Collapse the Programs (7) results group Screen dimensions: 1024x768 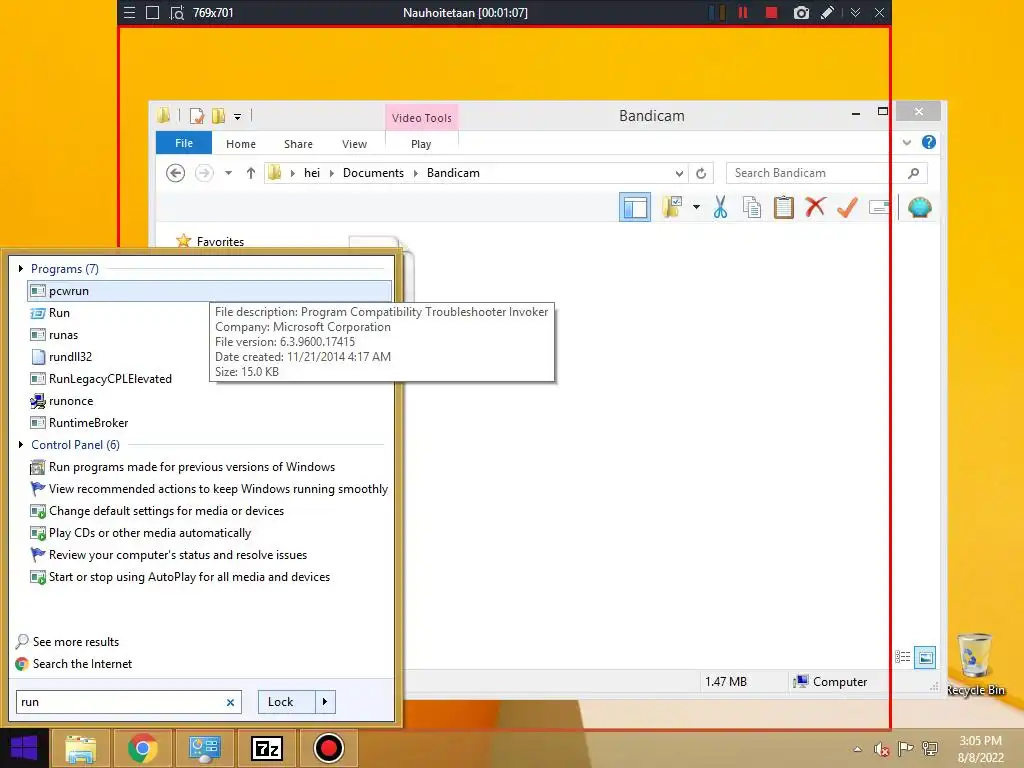(x=21, y=268)
